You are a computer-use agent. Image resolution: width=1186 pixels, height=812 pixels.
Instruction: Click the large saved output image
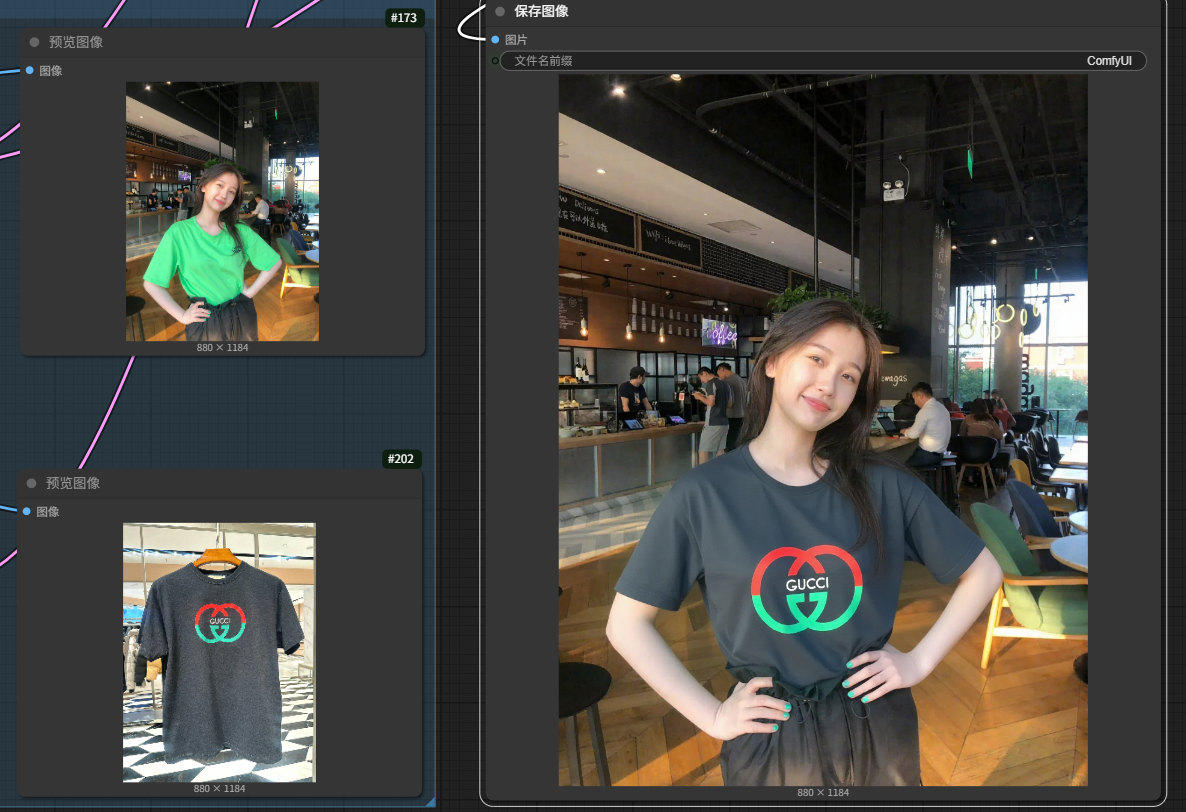click(x=822, y=430)
